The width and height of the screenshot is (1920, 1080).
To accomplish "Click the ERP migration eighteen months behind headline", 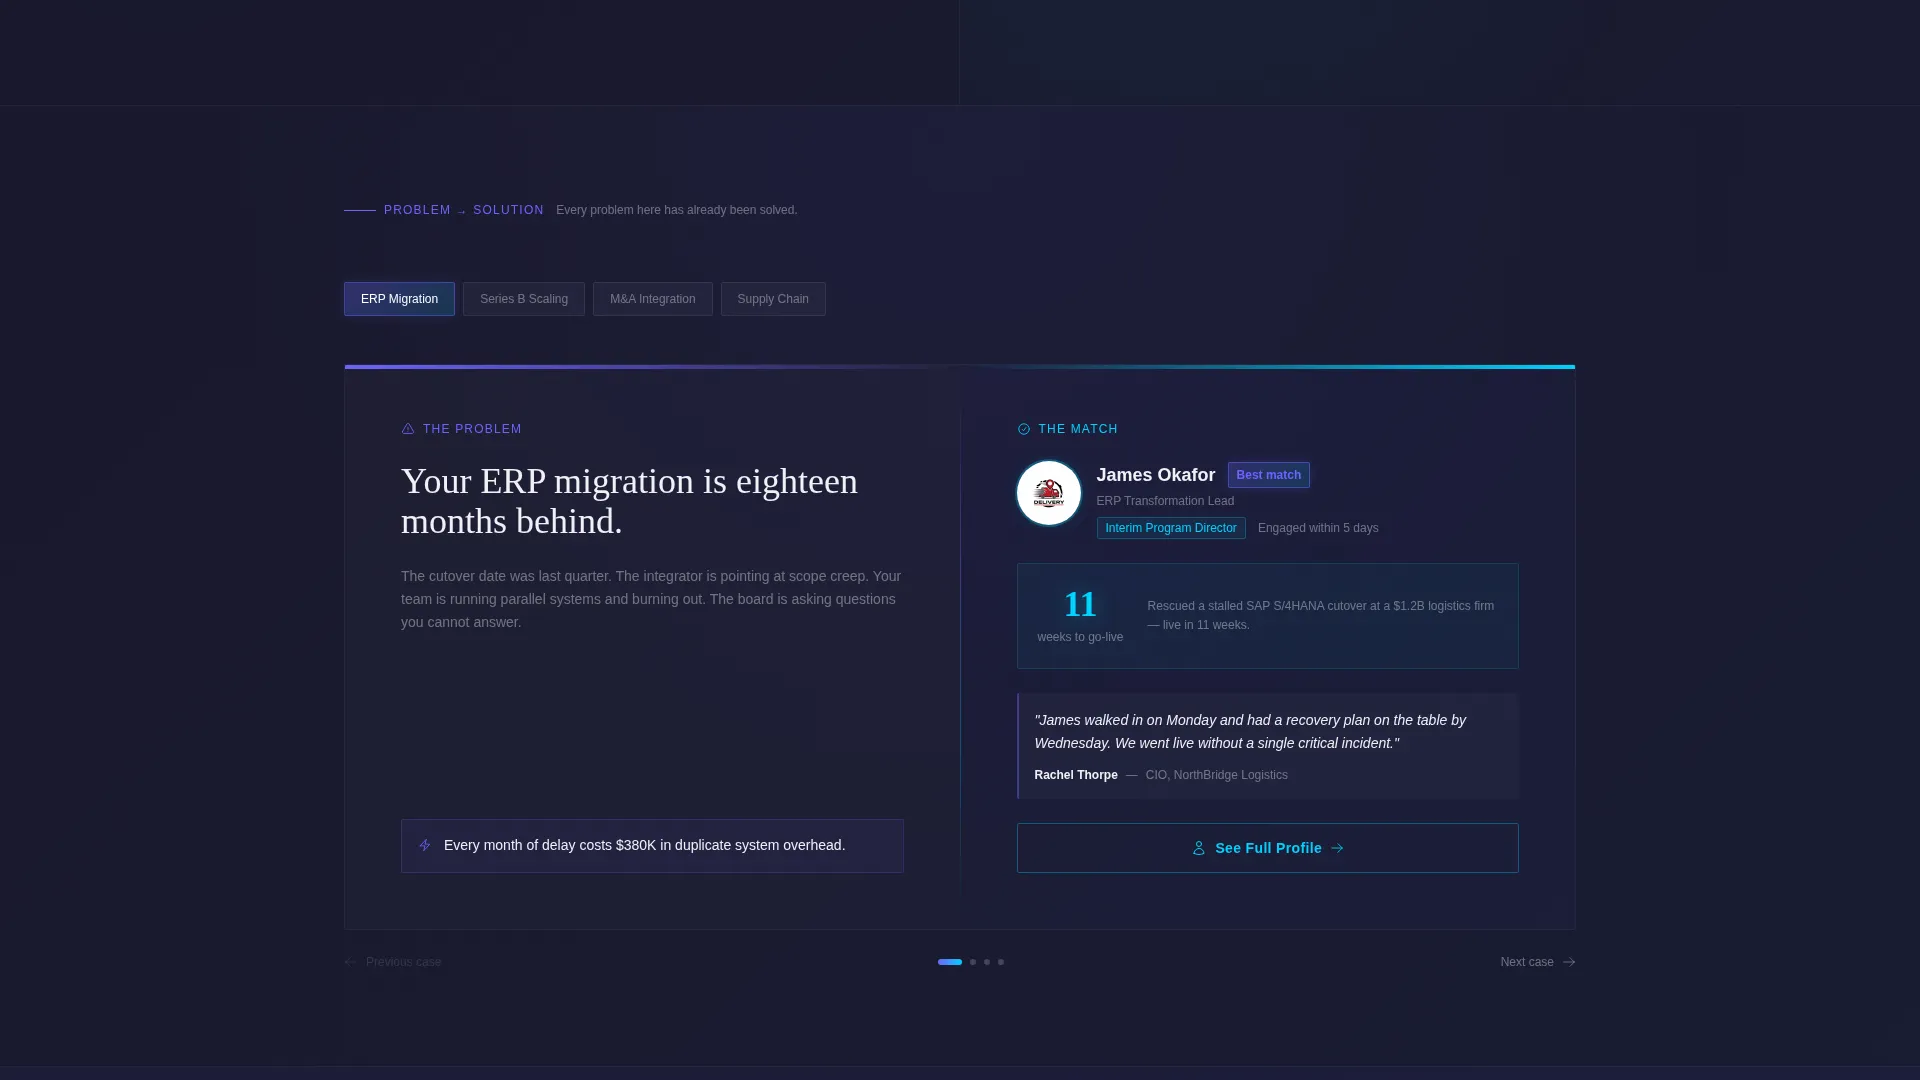I will point(630,501).
